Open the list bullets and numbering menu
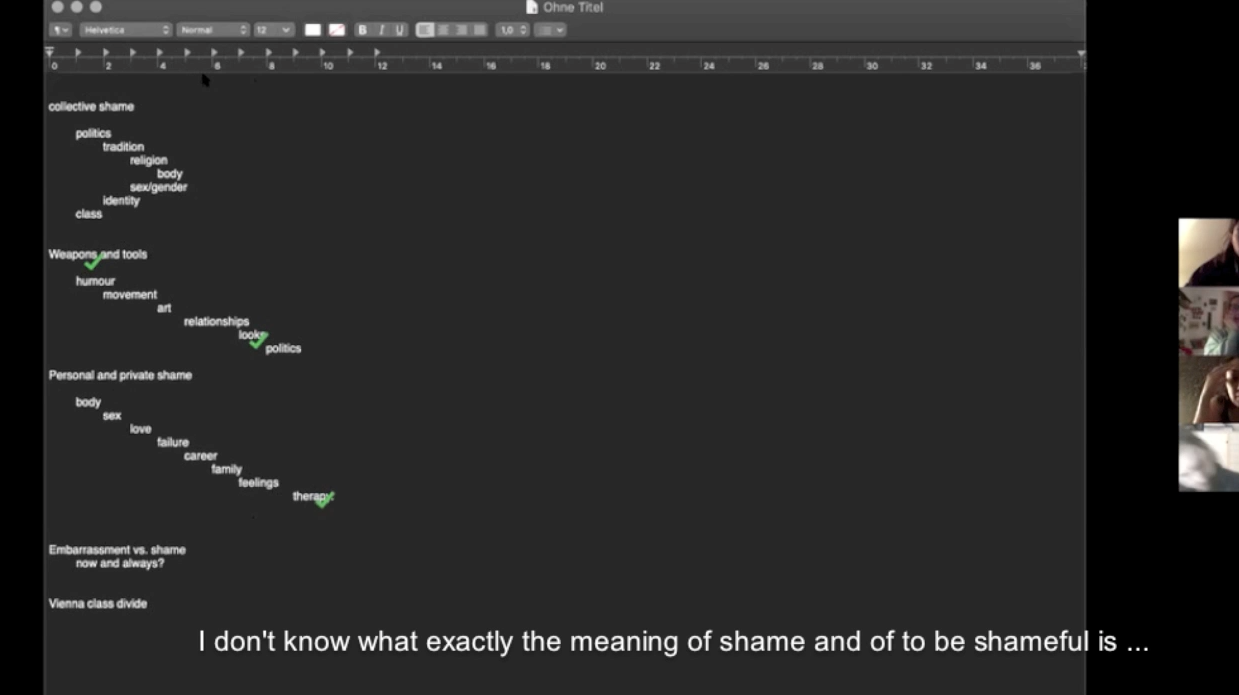 coord(550,30)
